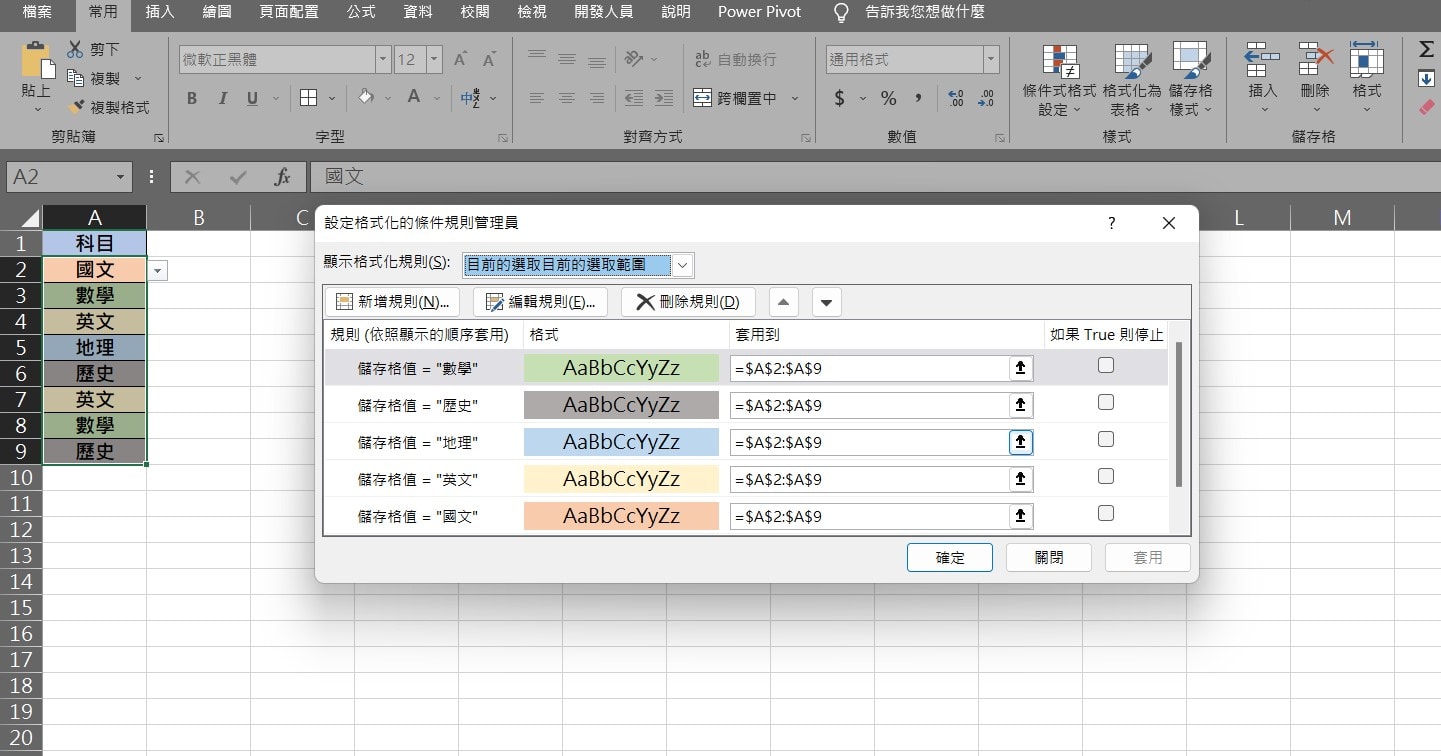Click the Percent Style icon
Image resolution: width=1441 pixels, height=756 pixels.
click(888, 98)
